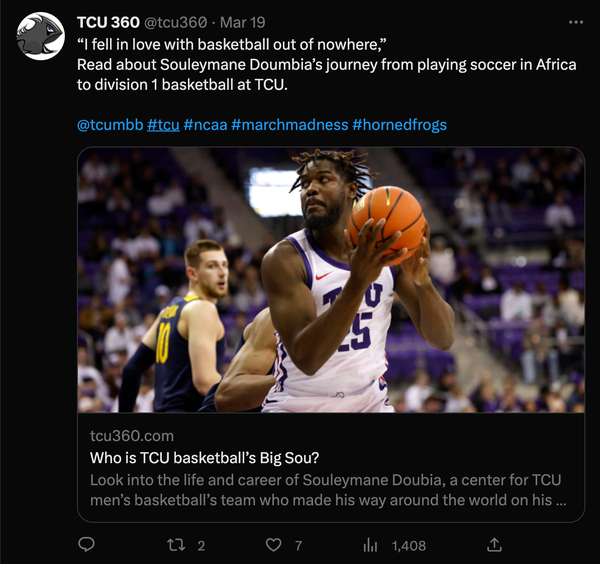Click the reply speech bubble icon
Image resolution: width=600 pixels, height=564 pixels.
tap(87, 545)
